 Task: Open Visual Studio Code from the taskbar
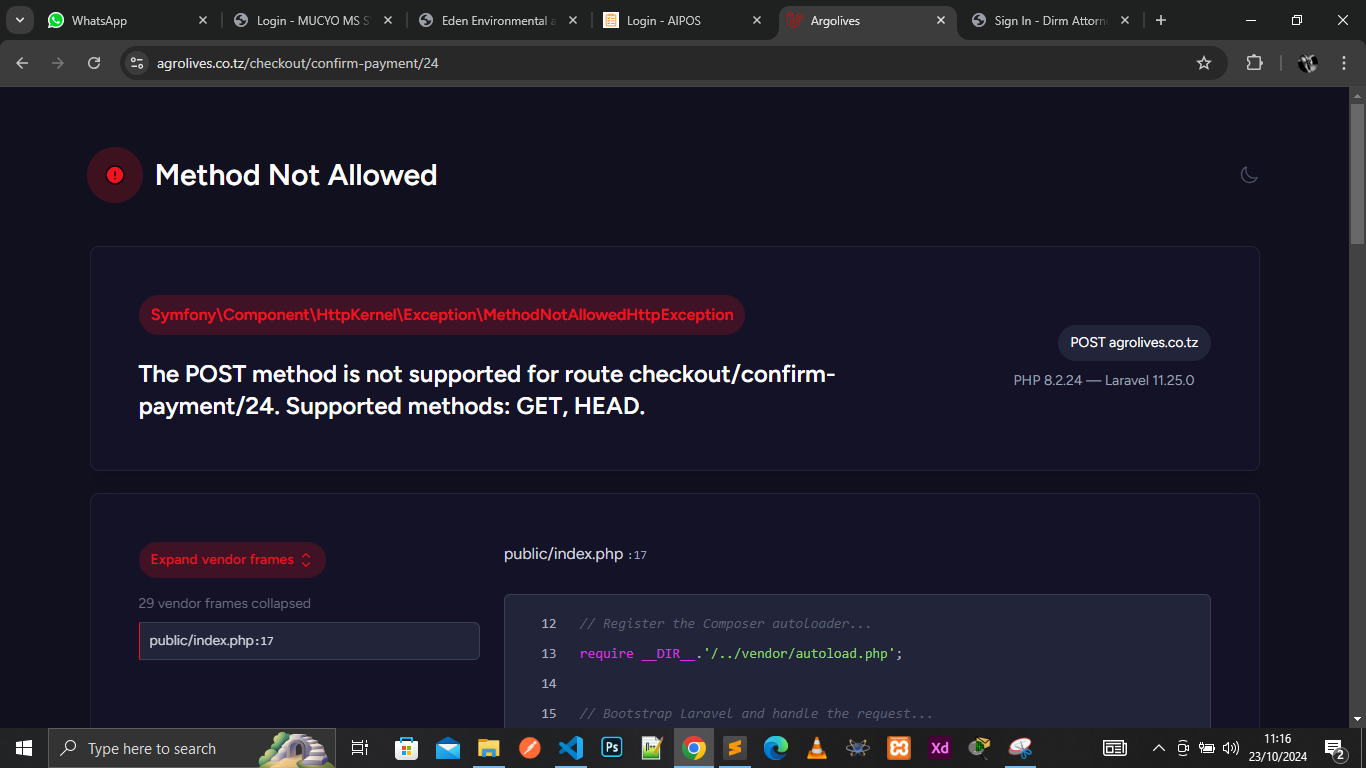pyautogui.click(x=571, y=748)
